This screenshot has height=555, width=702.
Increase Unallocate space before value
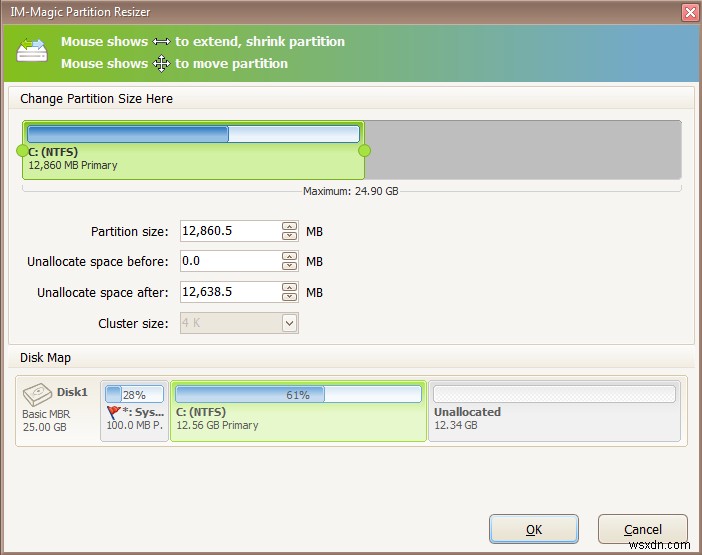[290, 256]
